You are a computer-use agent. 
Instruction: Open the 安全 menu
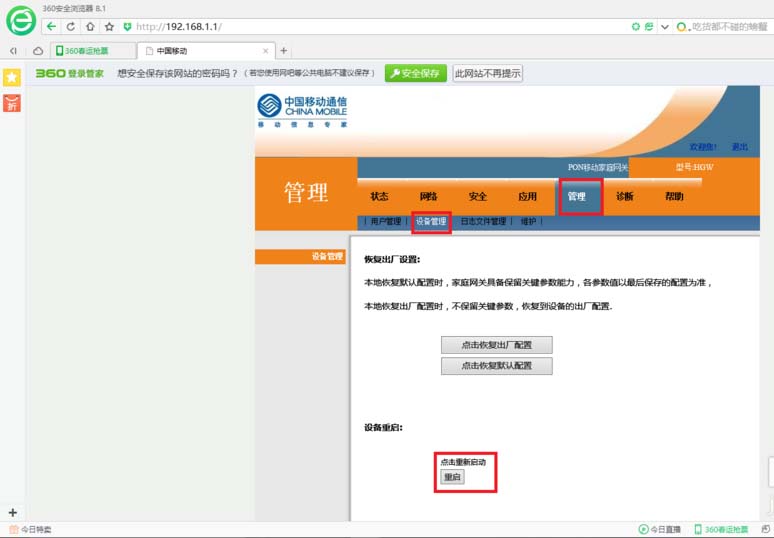[x=478, y=196]
